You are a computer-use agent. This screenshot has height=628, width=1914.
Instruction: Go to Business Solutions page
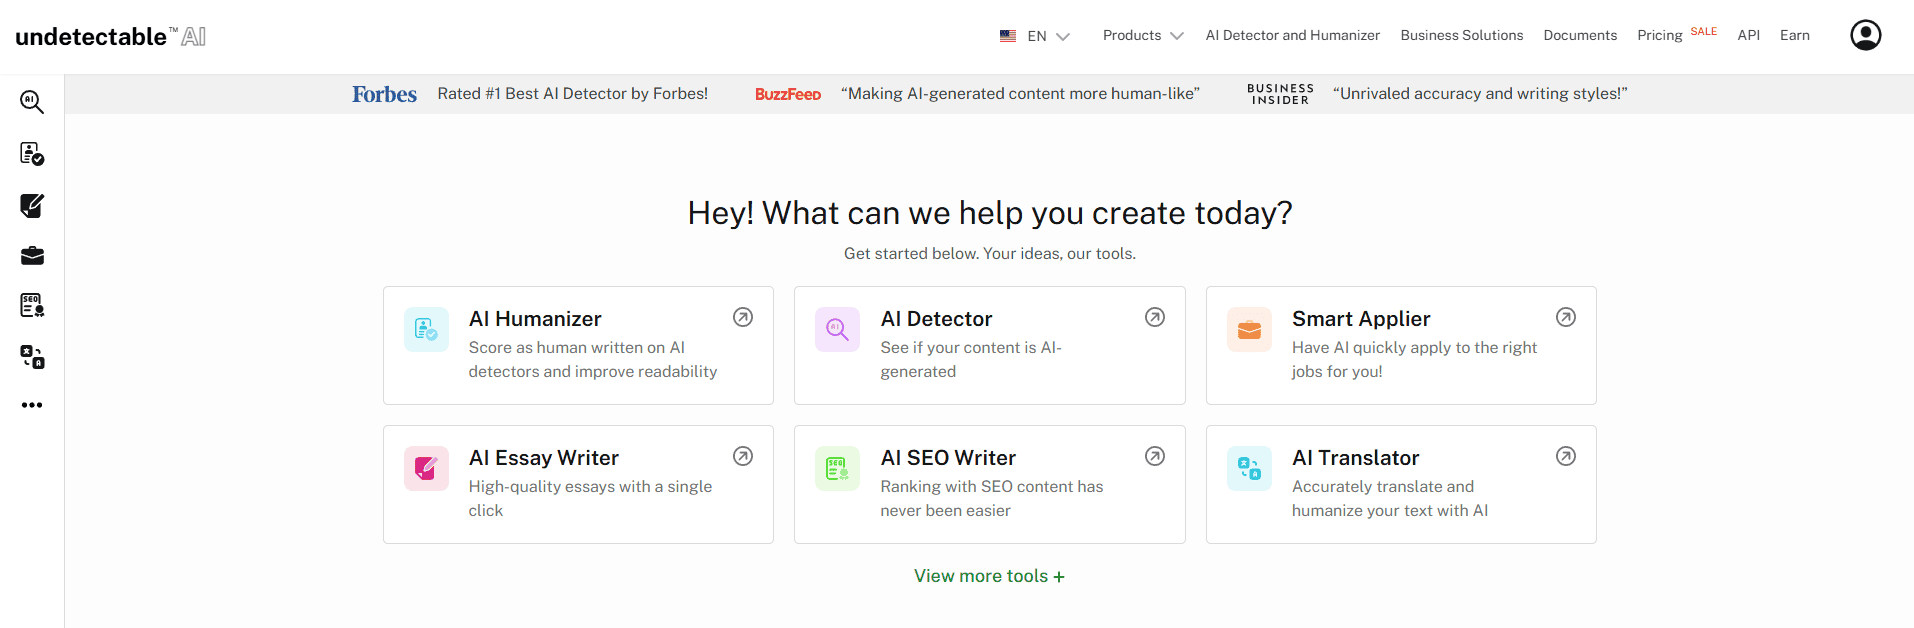(1462, 35)
